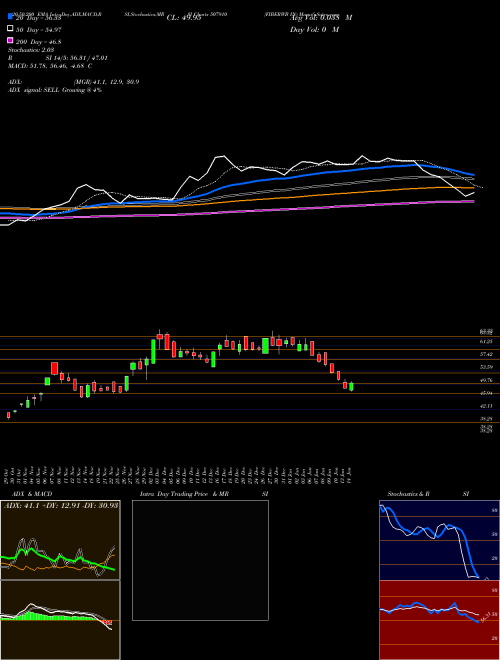Click the last green candlestick on the chart

point(351,386)
